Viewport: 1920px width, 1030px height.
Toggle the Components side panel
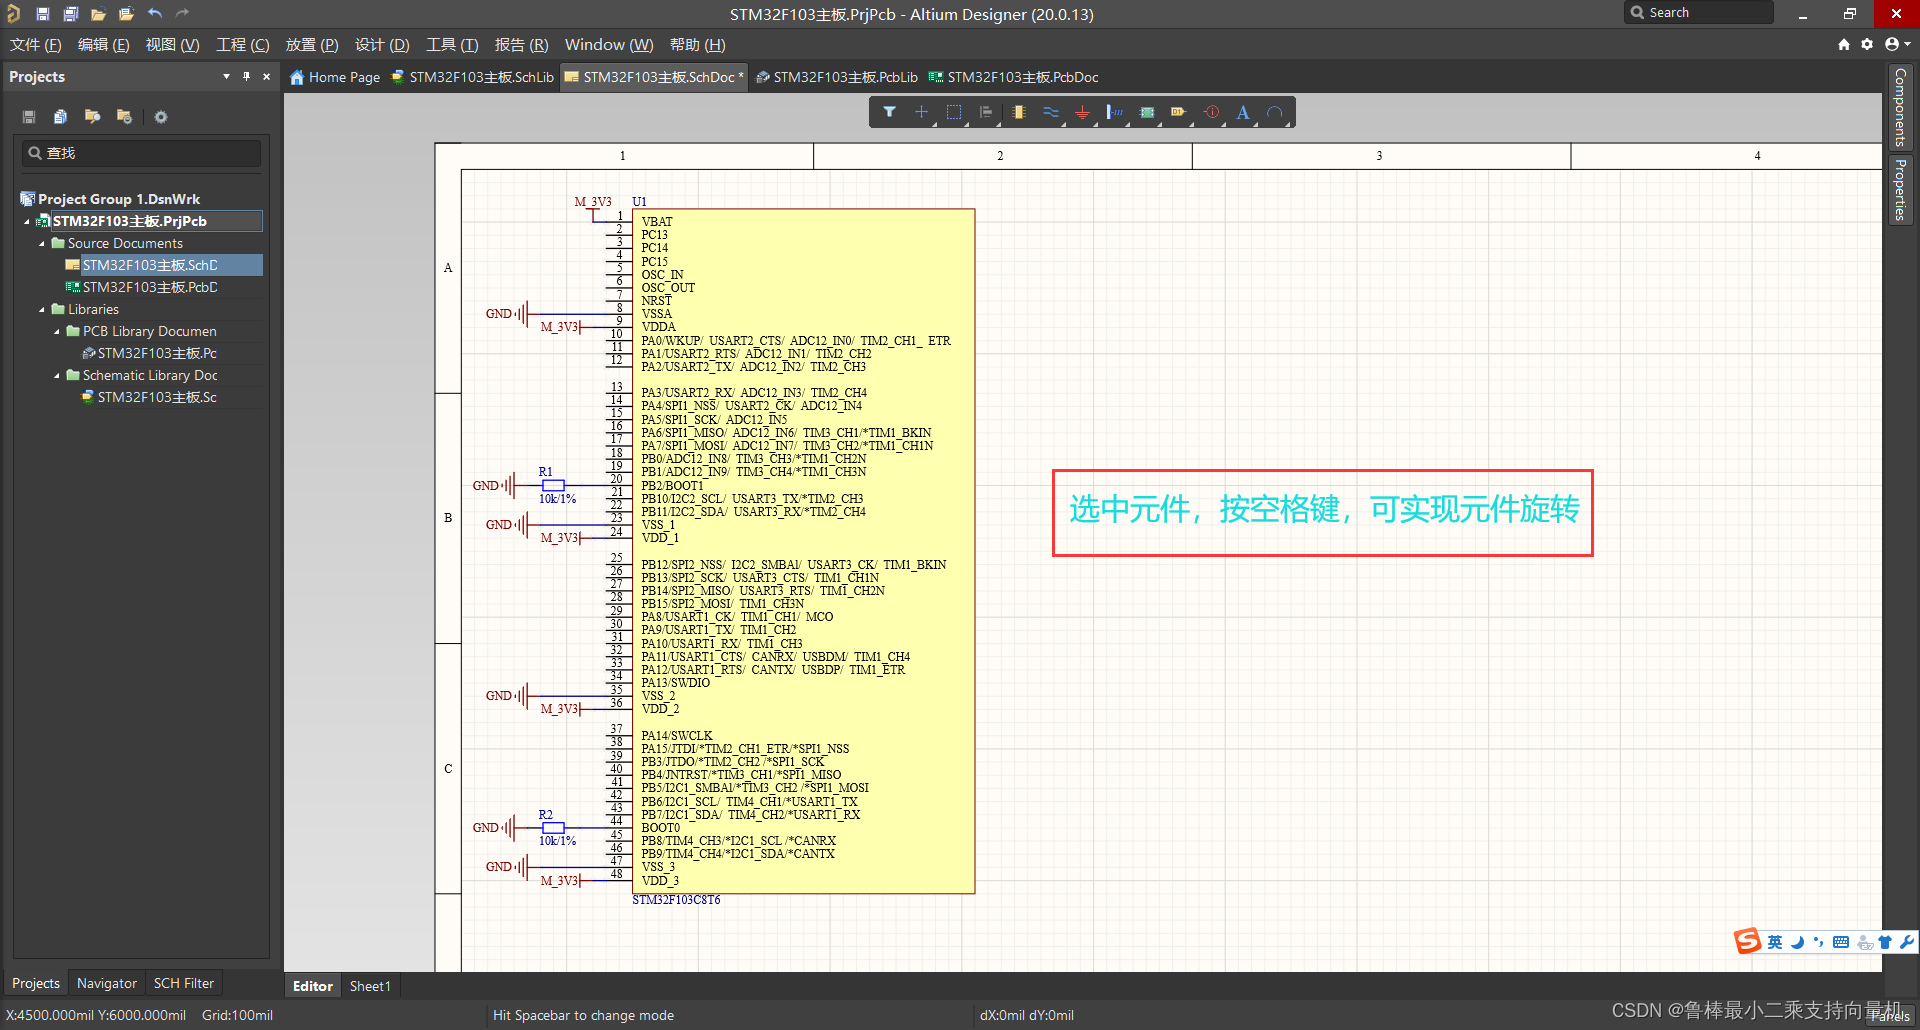click(1900, 107)
